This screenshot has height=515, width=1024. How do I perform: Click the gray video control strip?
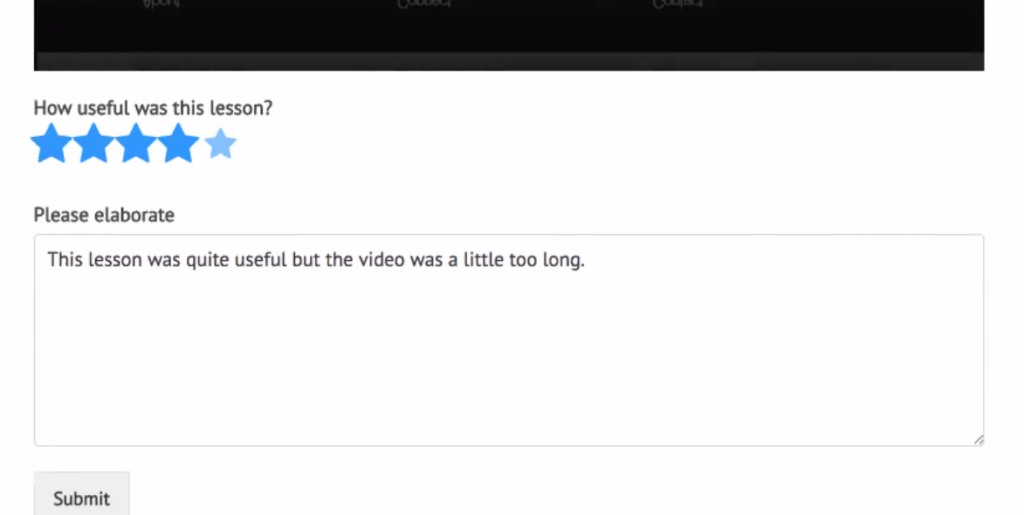pos(509,61)
